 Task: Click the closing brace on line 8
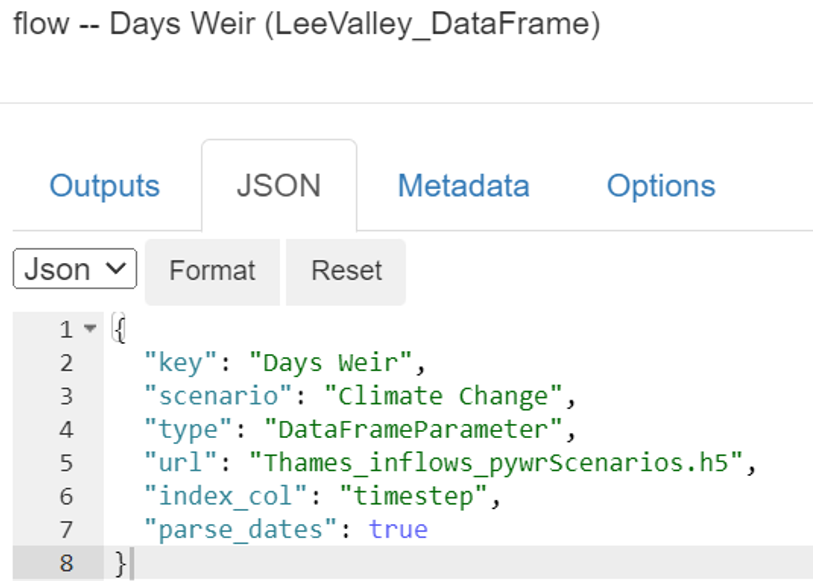(120, 563)
